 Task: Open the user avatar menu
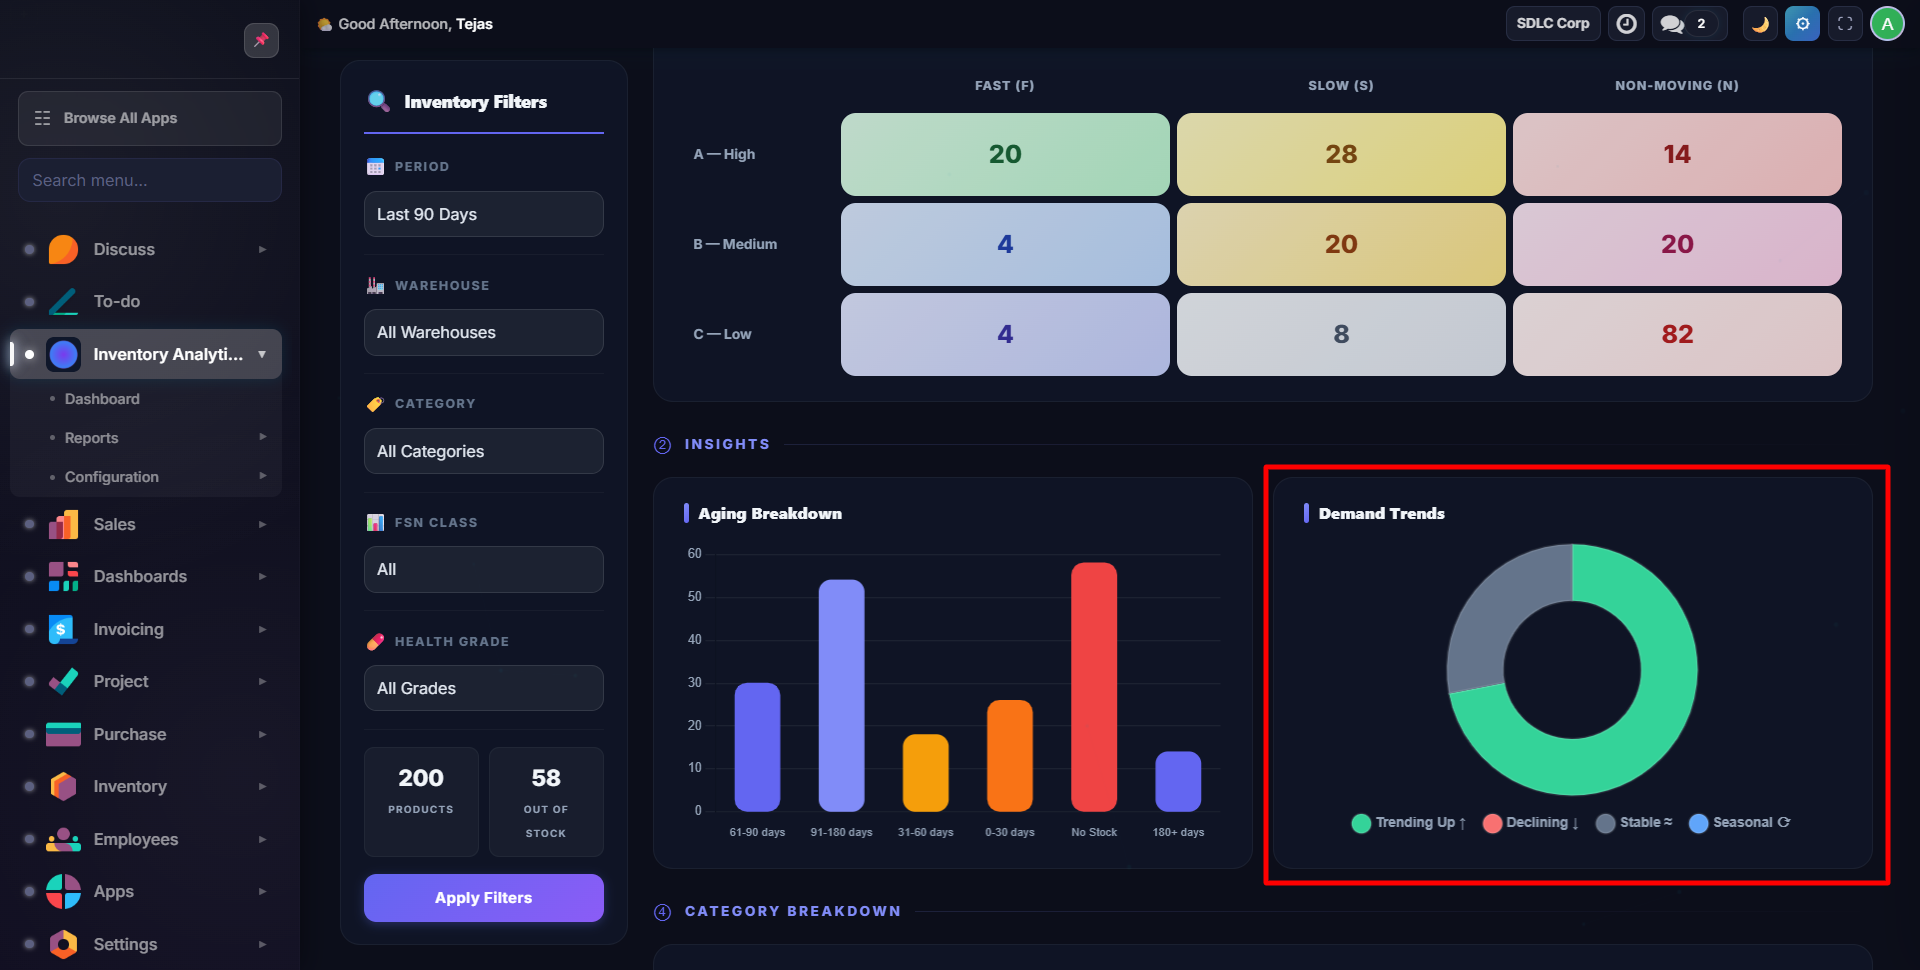pos(1887,24)
